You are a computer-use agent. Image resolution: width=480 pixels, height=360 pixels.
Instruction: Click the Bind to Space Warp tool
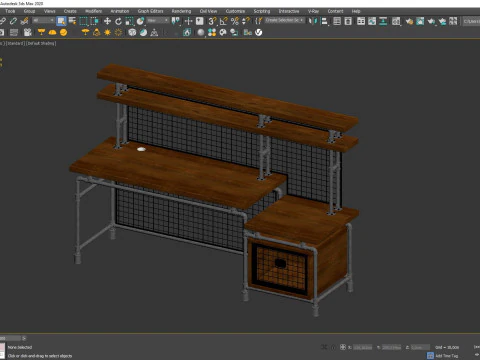pyautogui.click(x=24, y=21)
